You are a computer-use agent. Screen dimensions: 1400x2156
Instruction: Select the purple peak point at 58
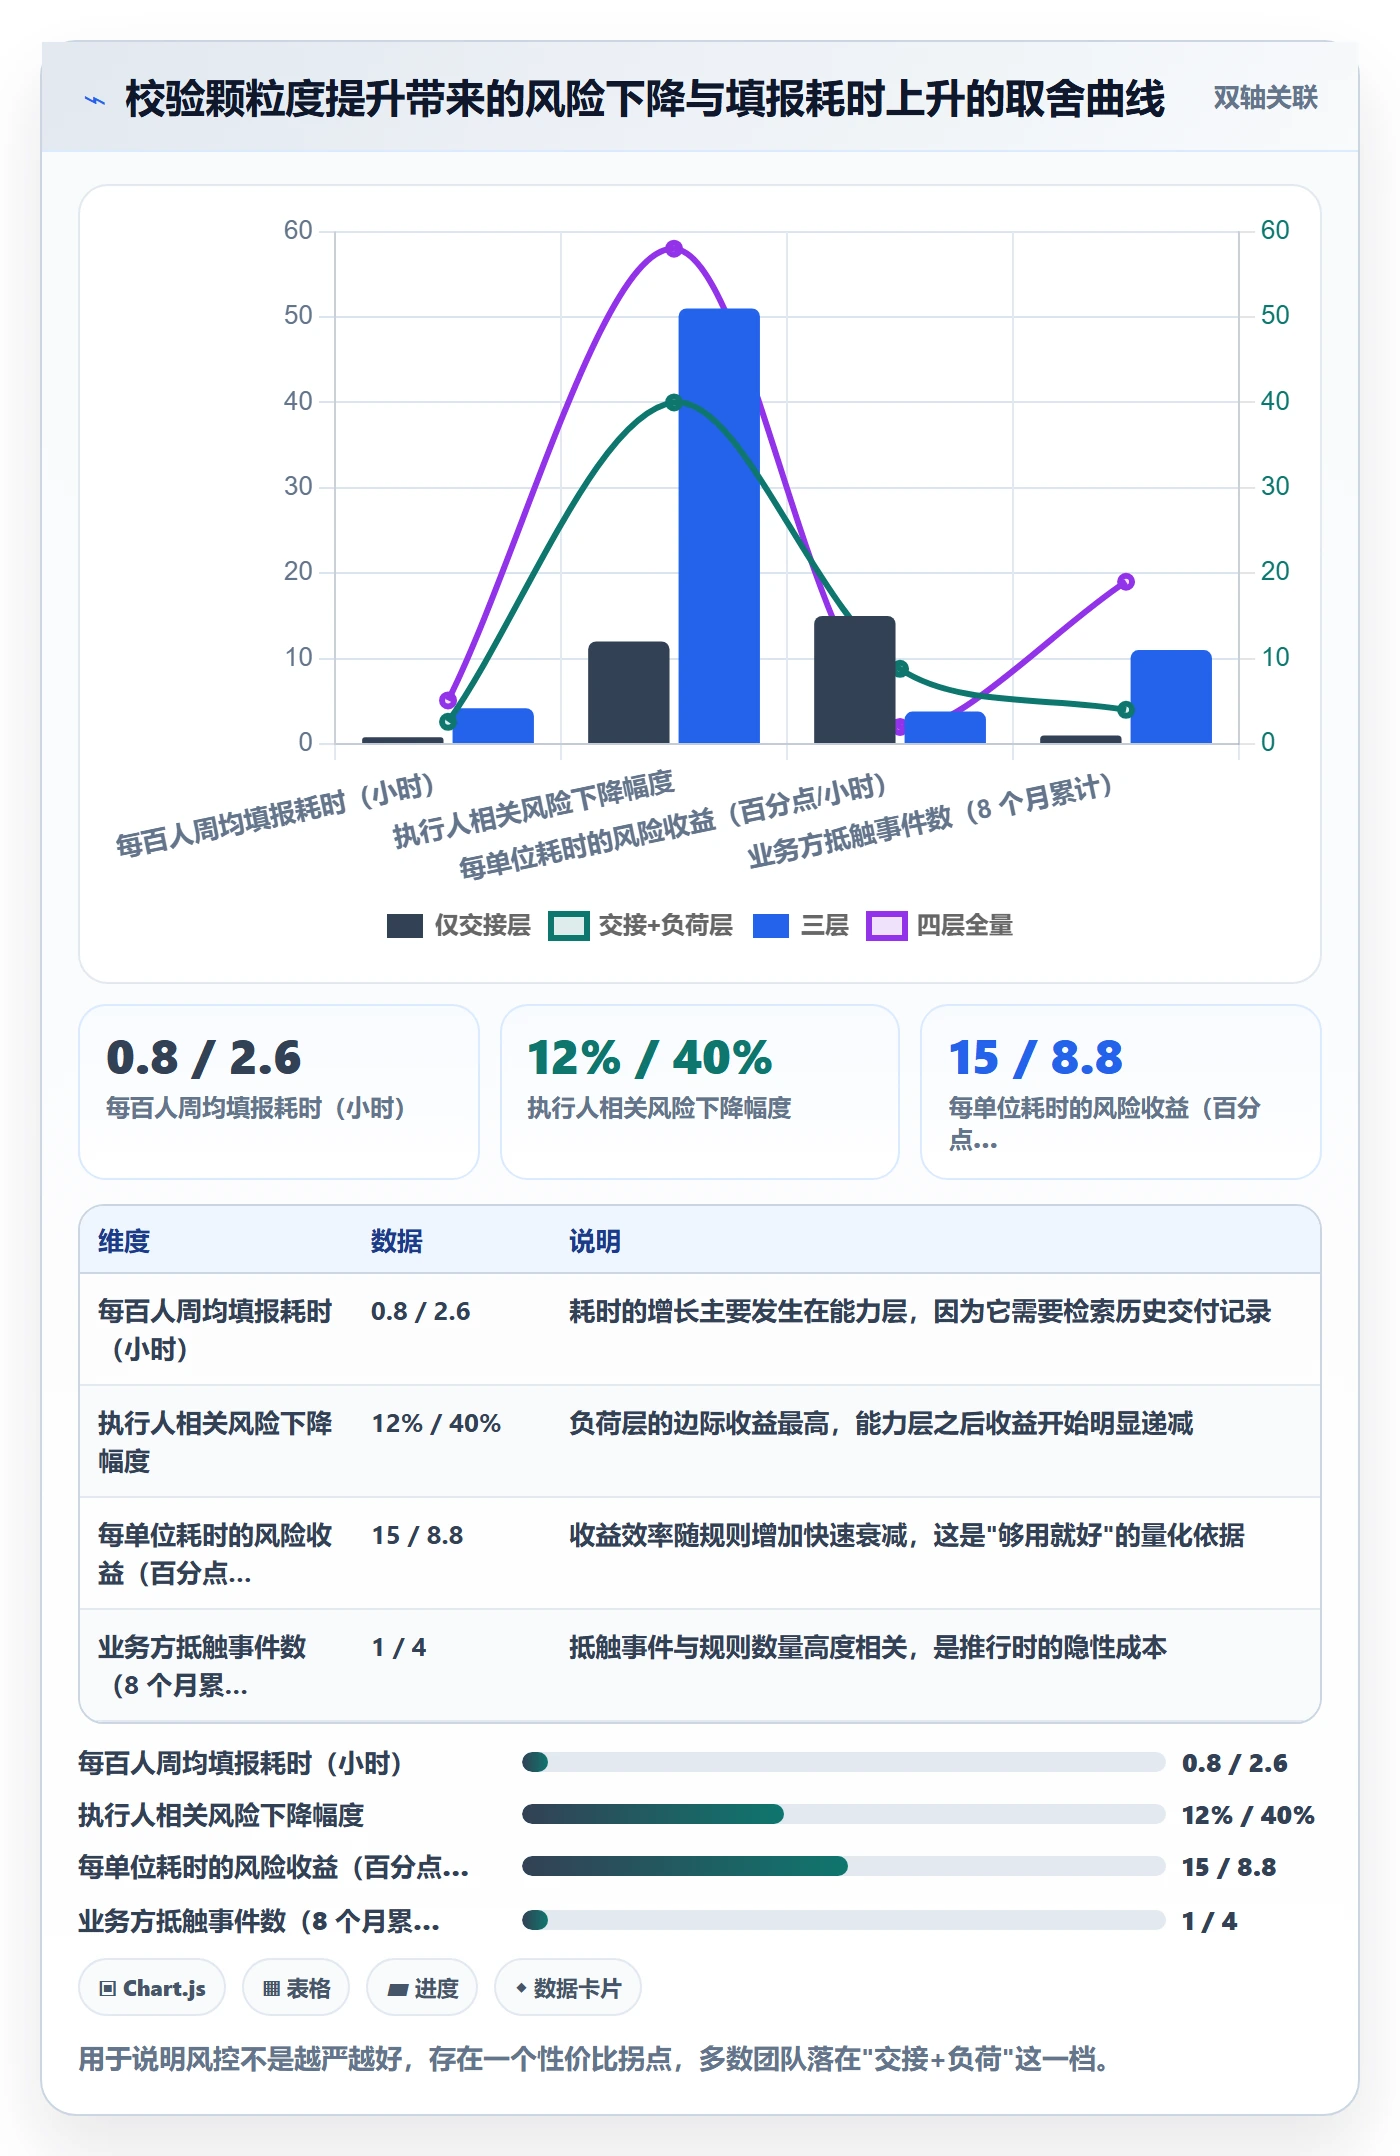[x=674, y=248]
